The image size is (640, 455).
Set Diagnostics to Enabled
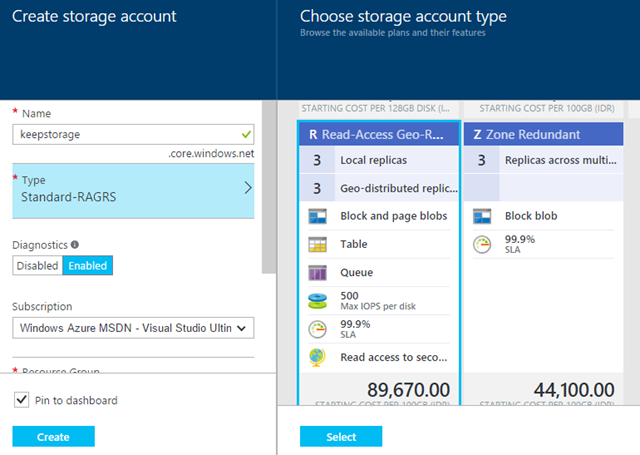point(86,265)
